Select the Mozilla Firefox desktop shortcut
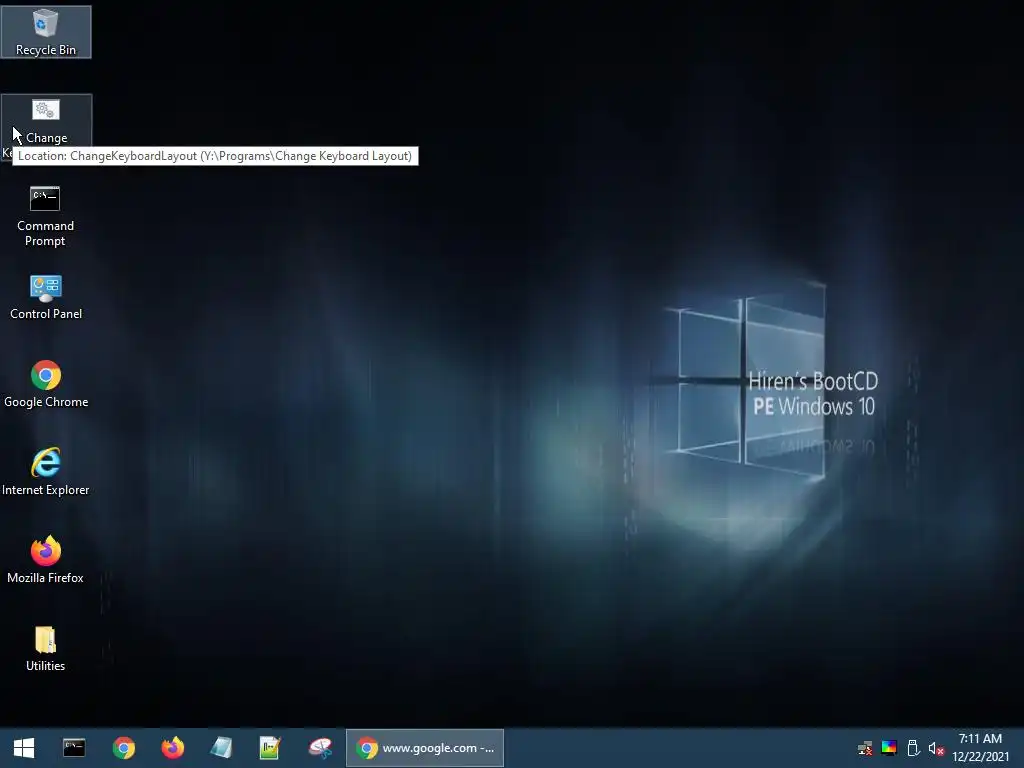 point(46,560)
